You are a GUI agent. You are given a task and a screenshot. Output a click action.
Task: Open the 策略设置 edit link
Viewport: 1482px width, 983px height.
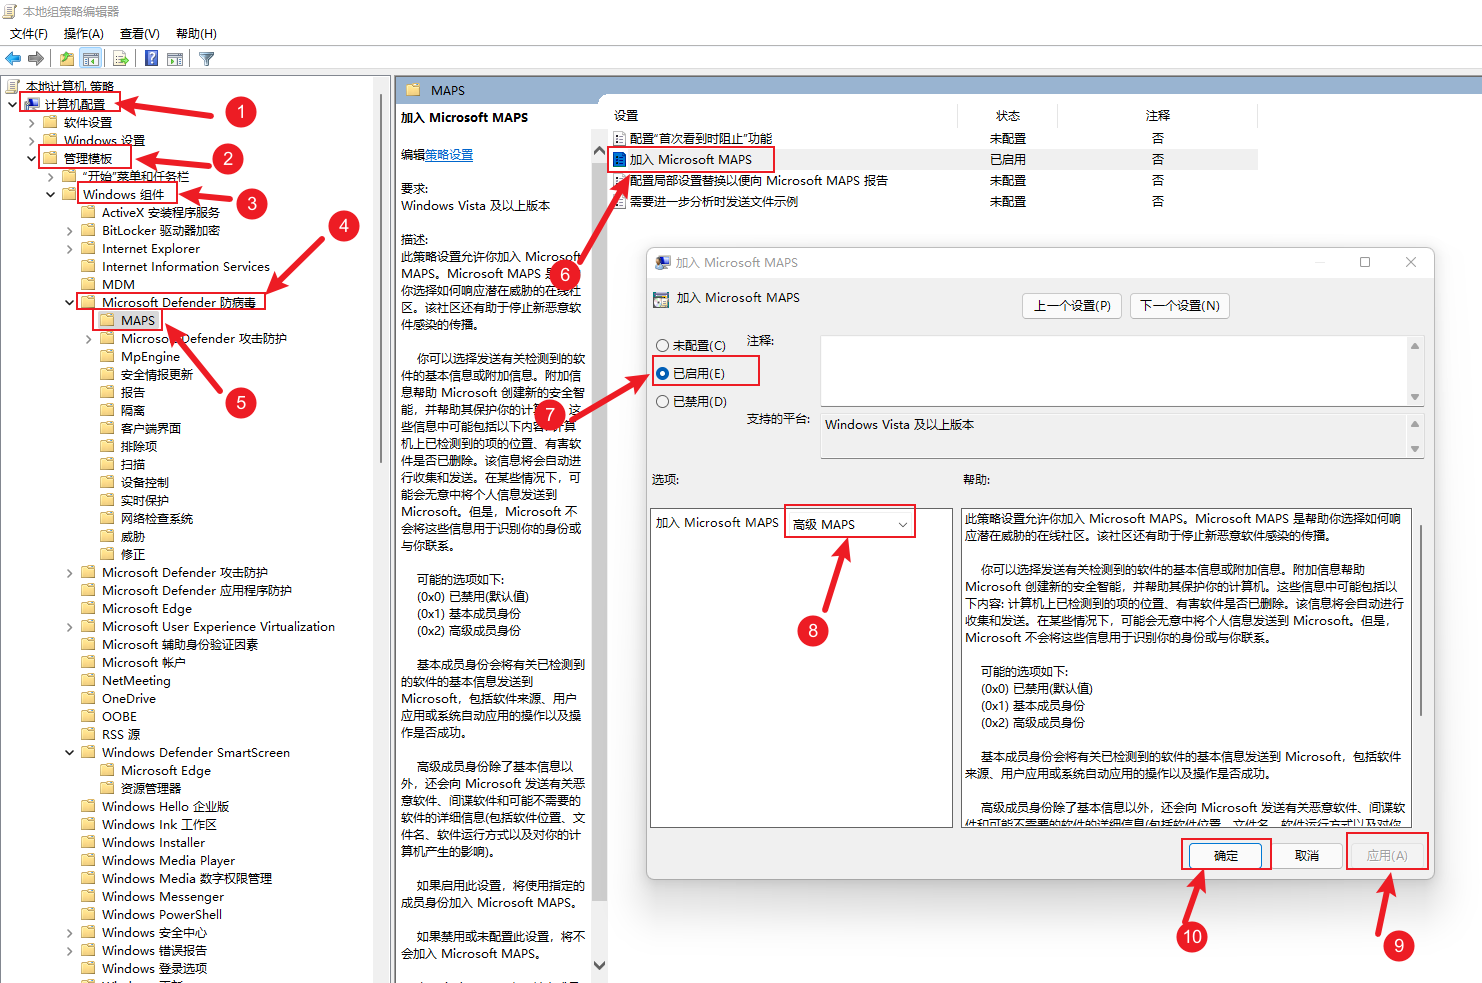click(x=449, y=155)
